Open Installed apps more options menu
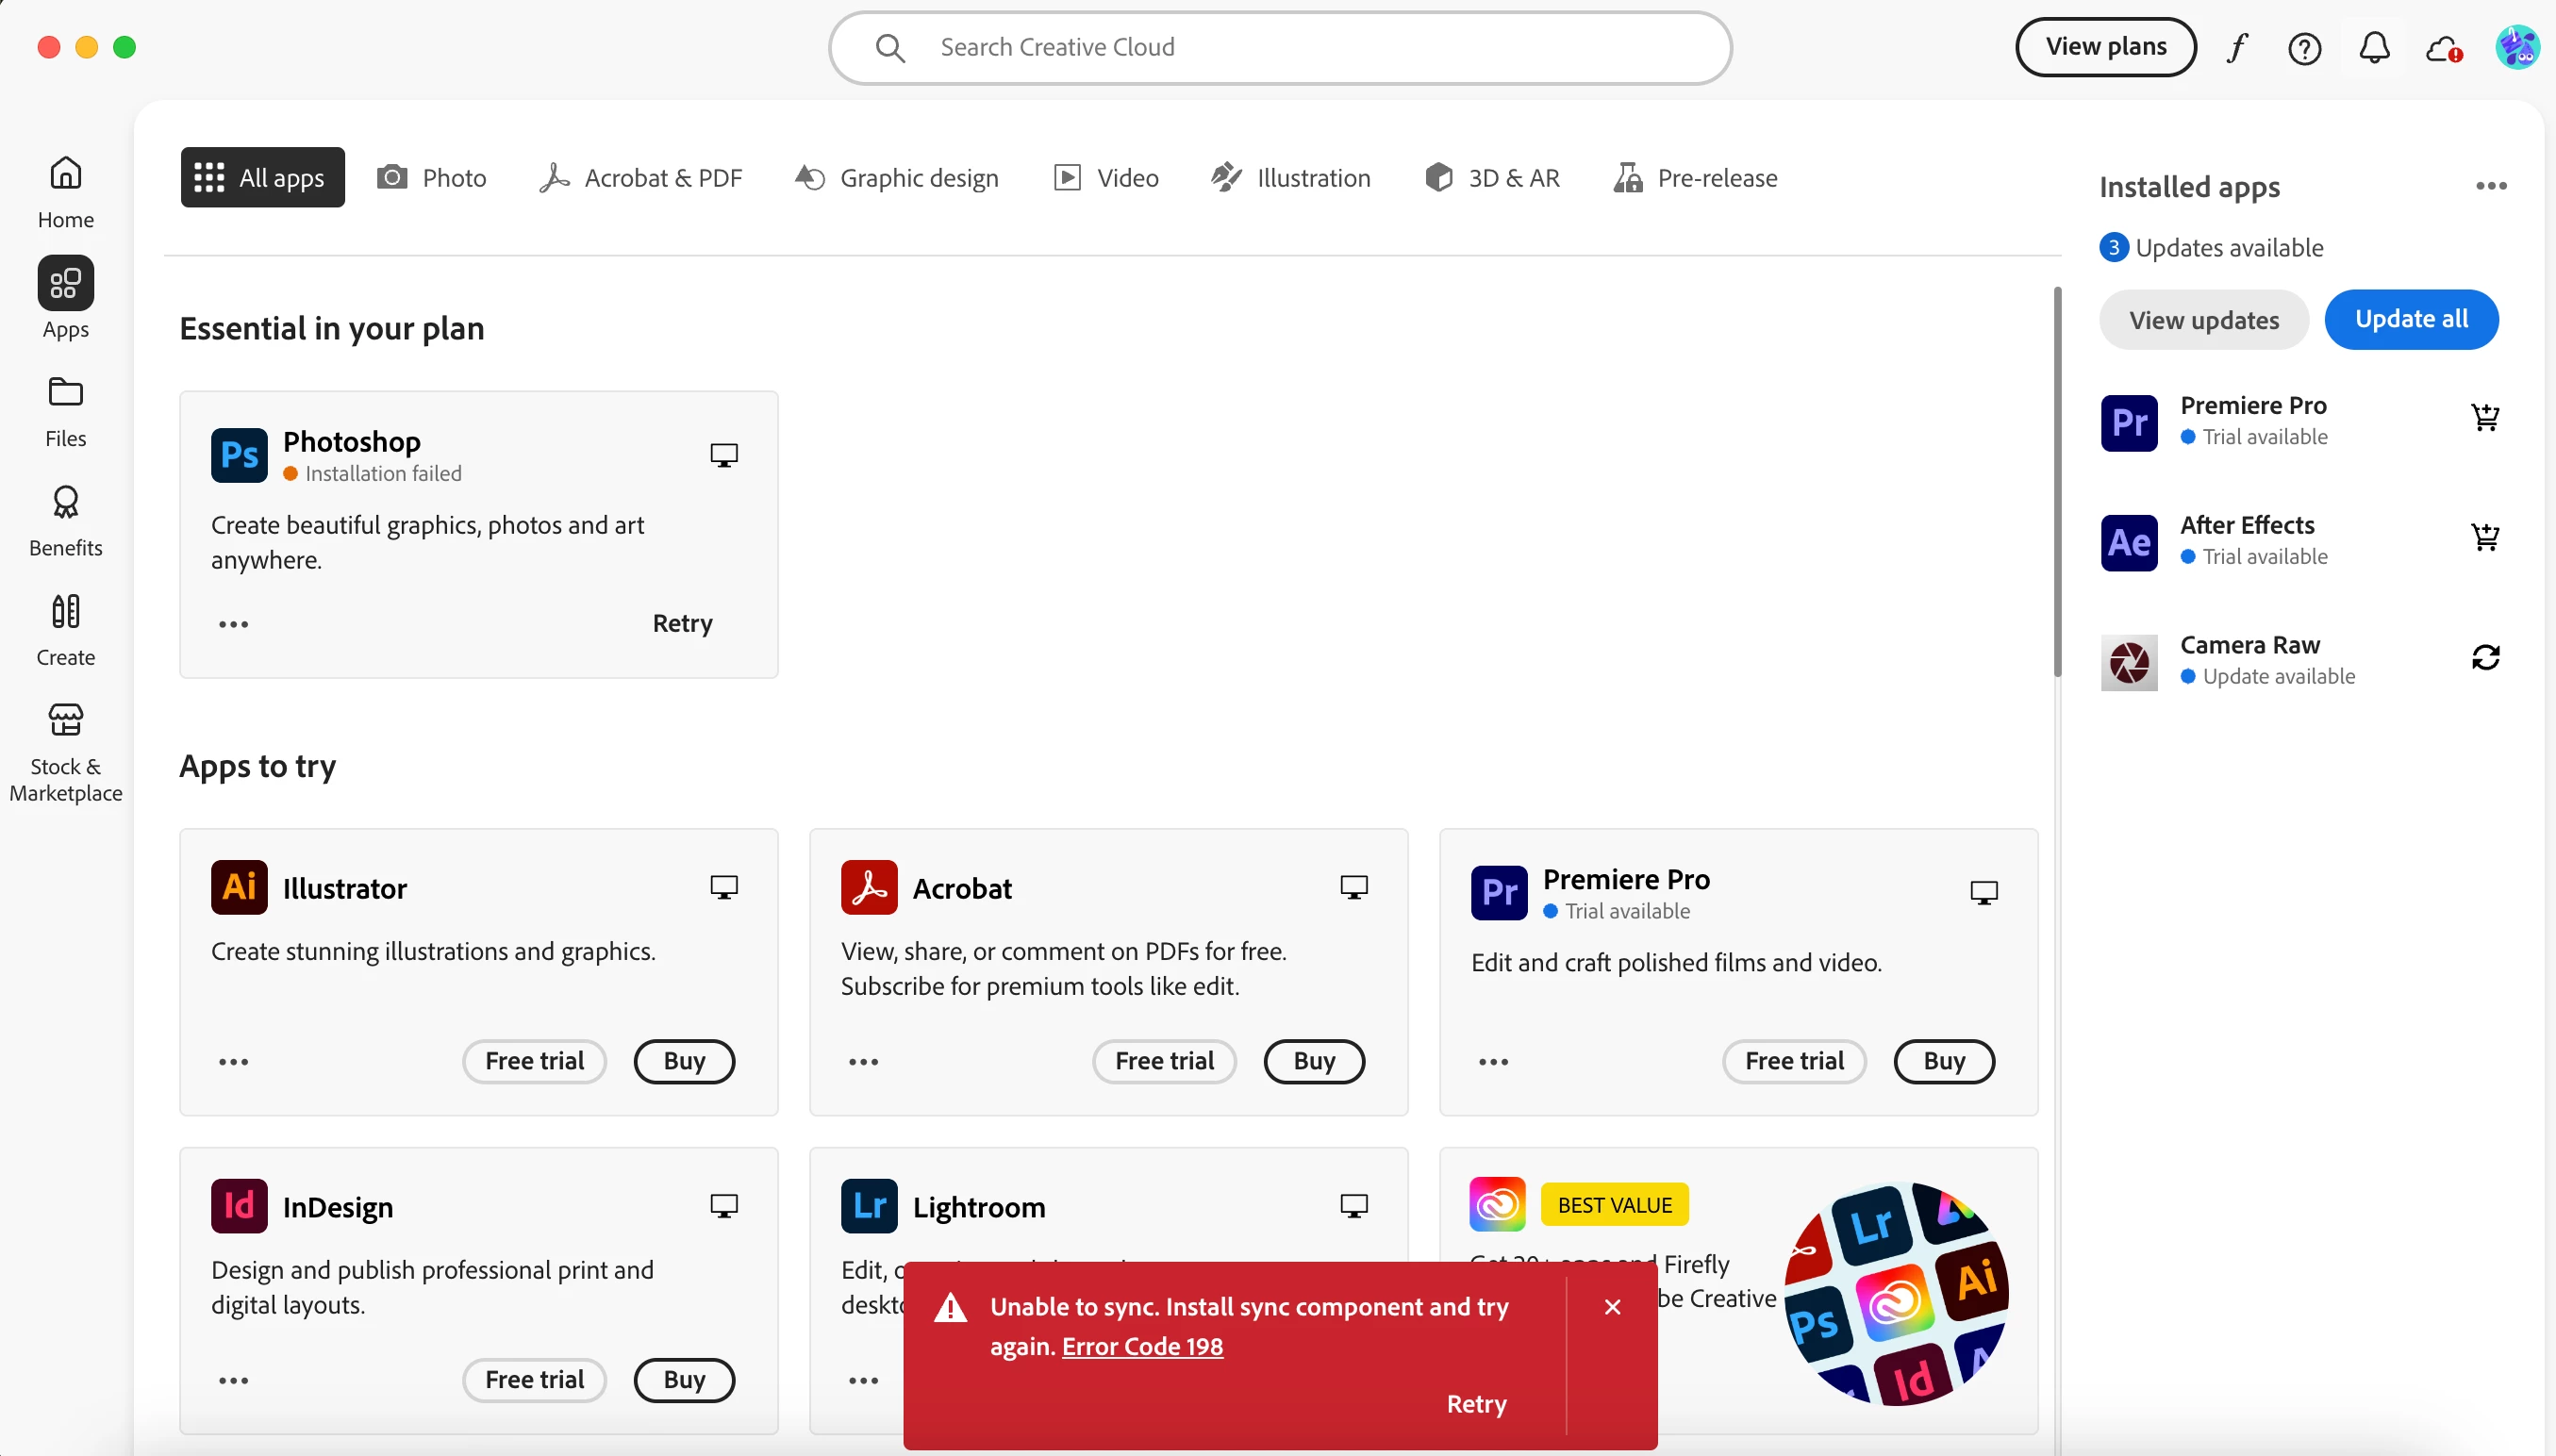2556x1456 pixels. (x=2490, y=186)
